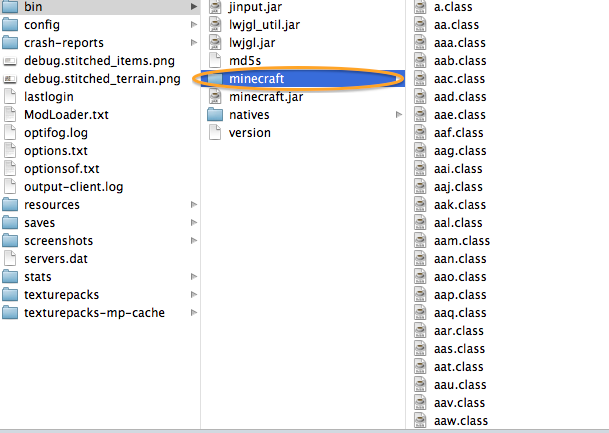Image resolution: width=609 pixels, height=433 pixels.
Task: Click the stats folder icon
Action: click(10, 276)
